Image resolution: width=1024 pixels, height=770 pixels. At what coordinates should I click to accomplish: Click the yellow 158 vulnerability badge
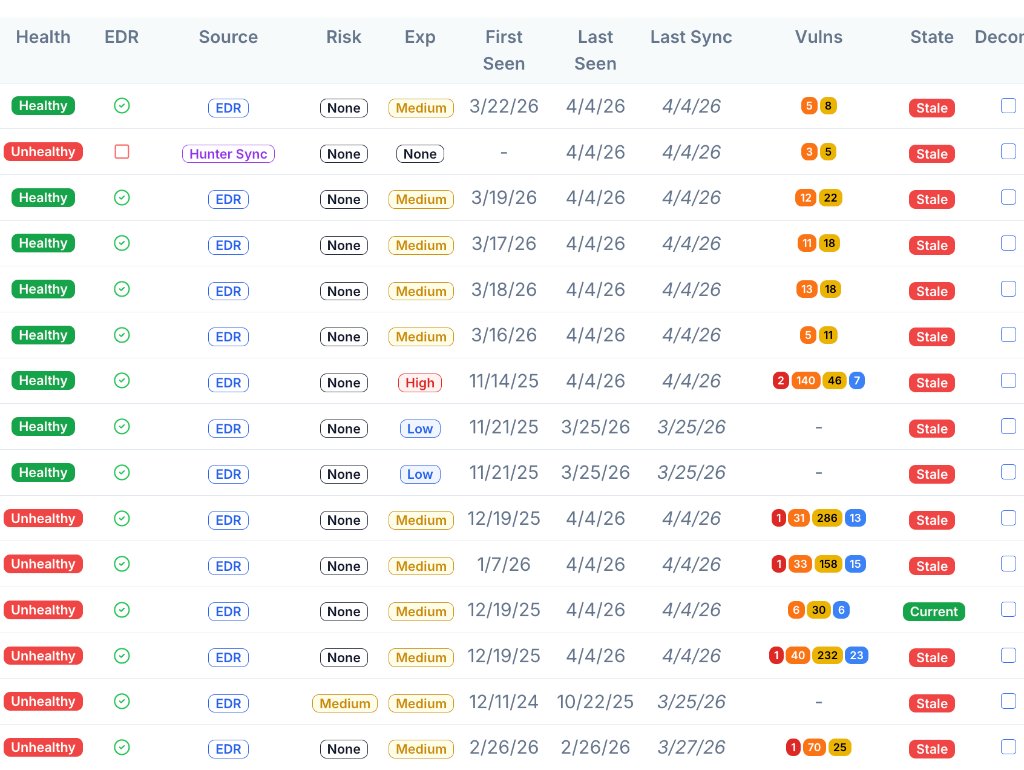pyautogui.click(x=828, y=564)
